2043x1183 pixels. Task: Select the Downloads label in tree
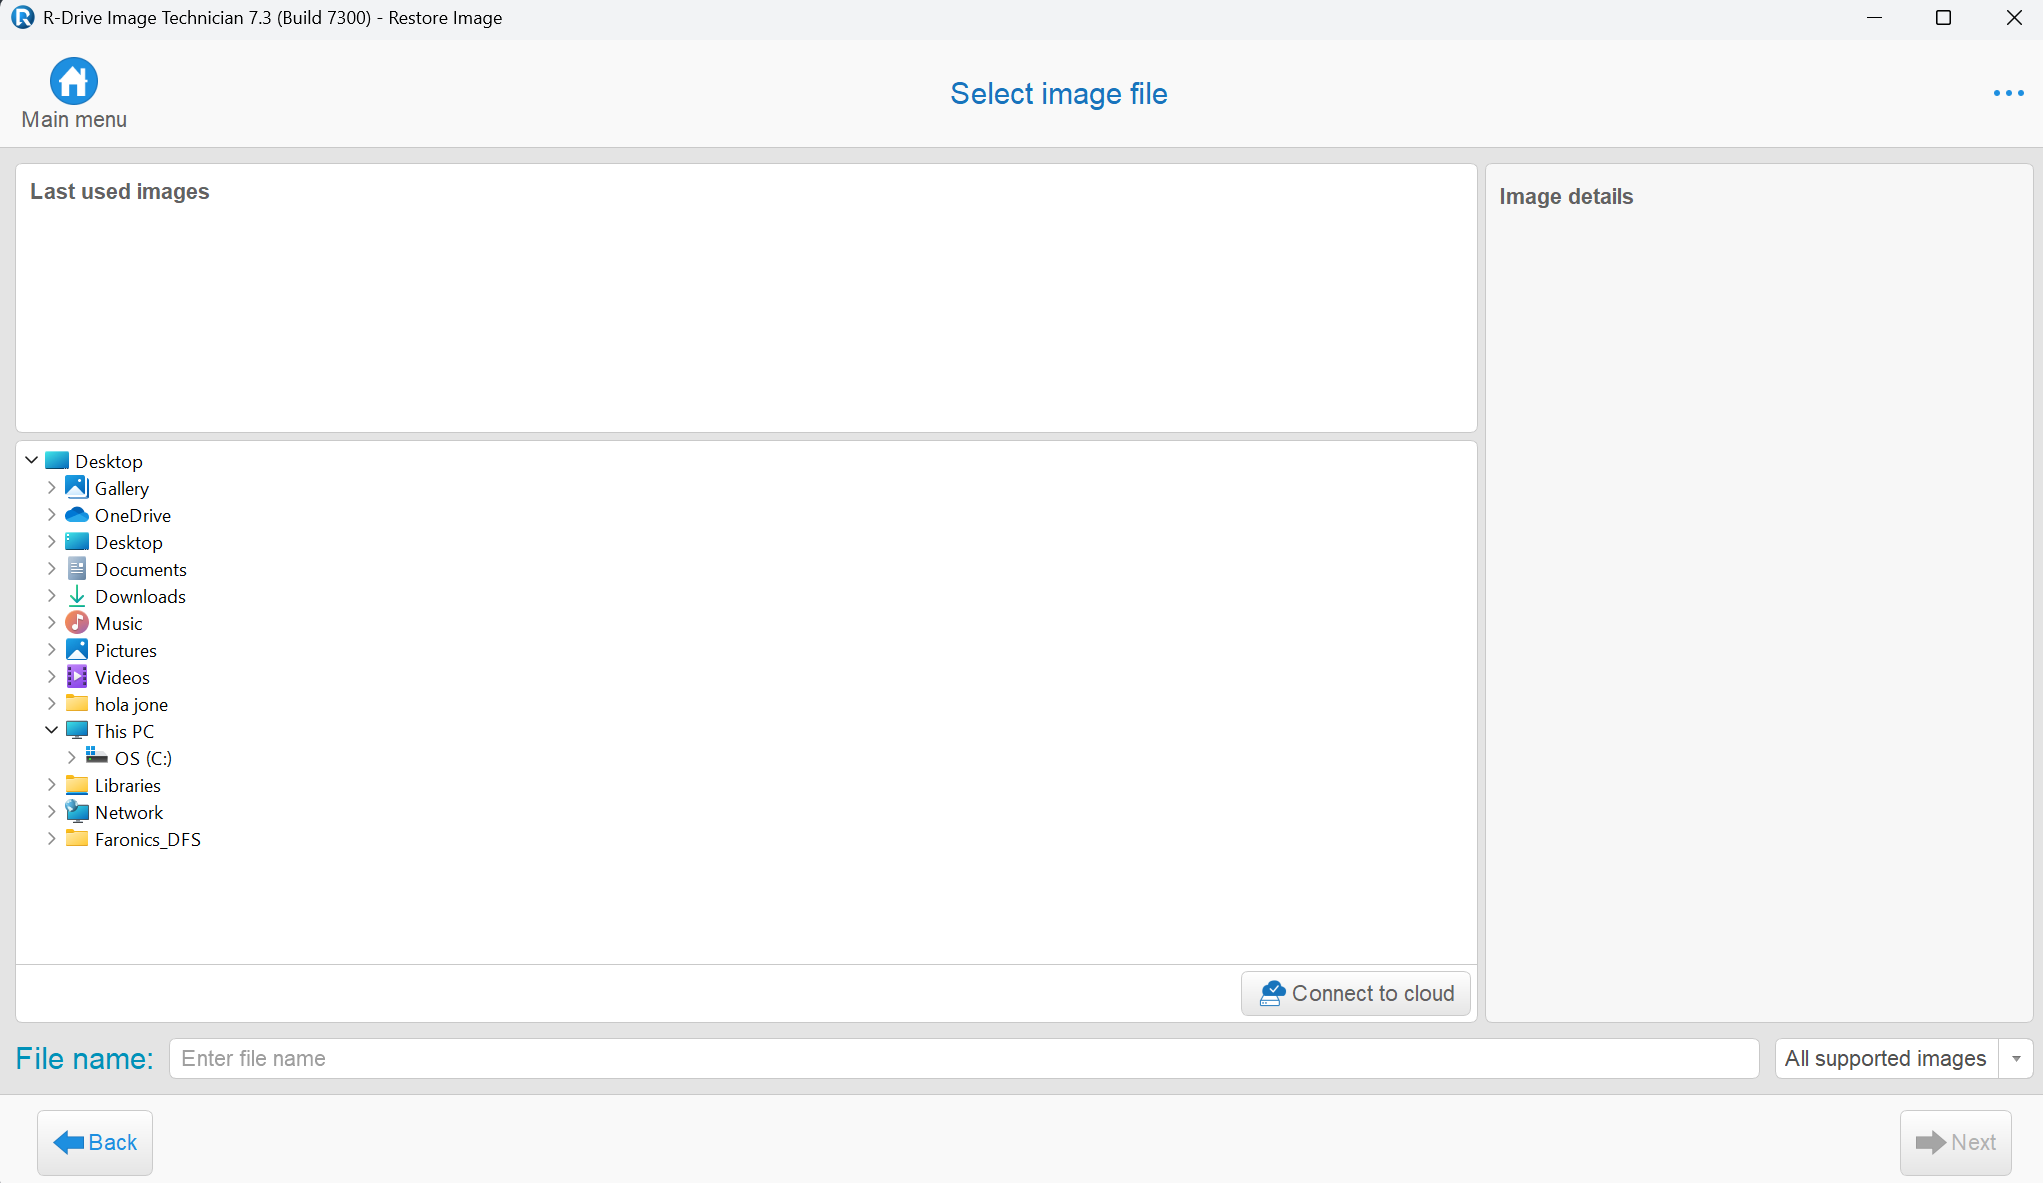click(140, 596)
